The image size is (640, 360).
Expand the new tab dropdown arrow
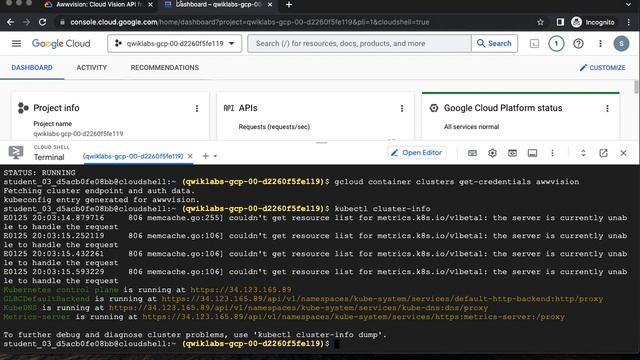coord(215,156)
